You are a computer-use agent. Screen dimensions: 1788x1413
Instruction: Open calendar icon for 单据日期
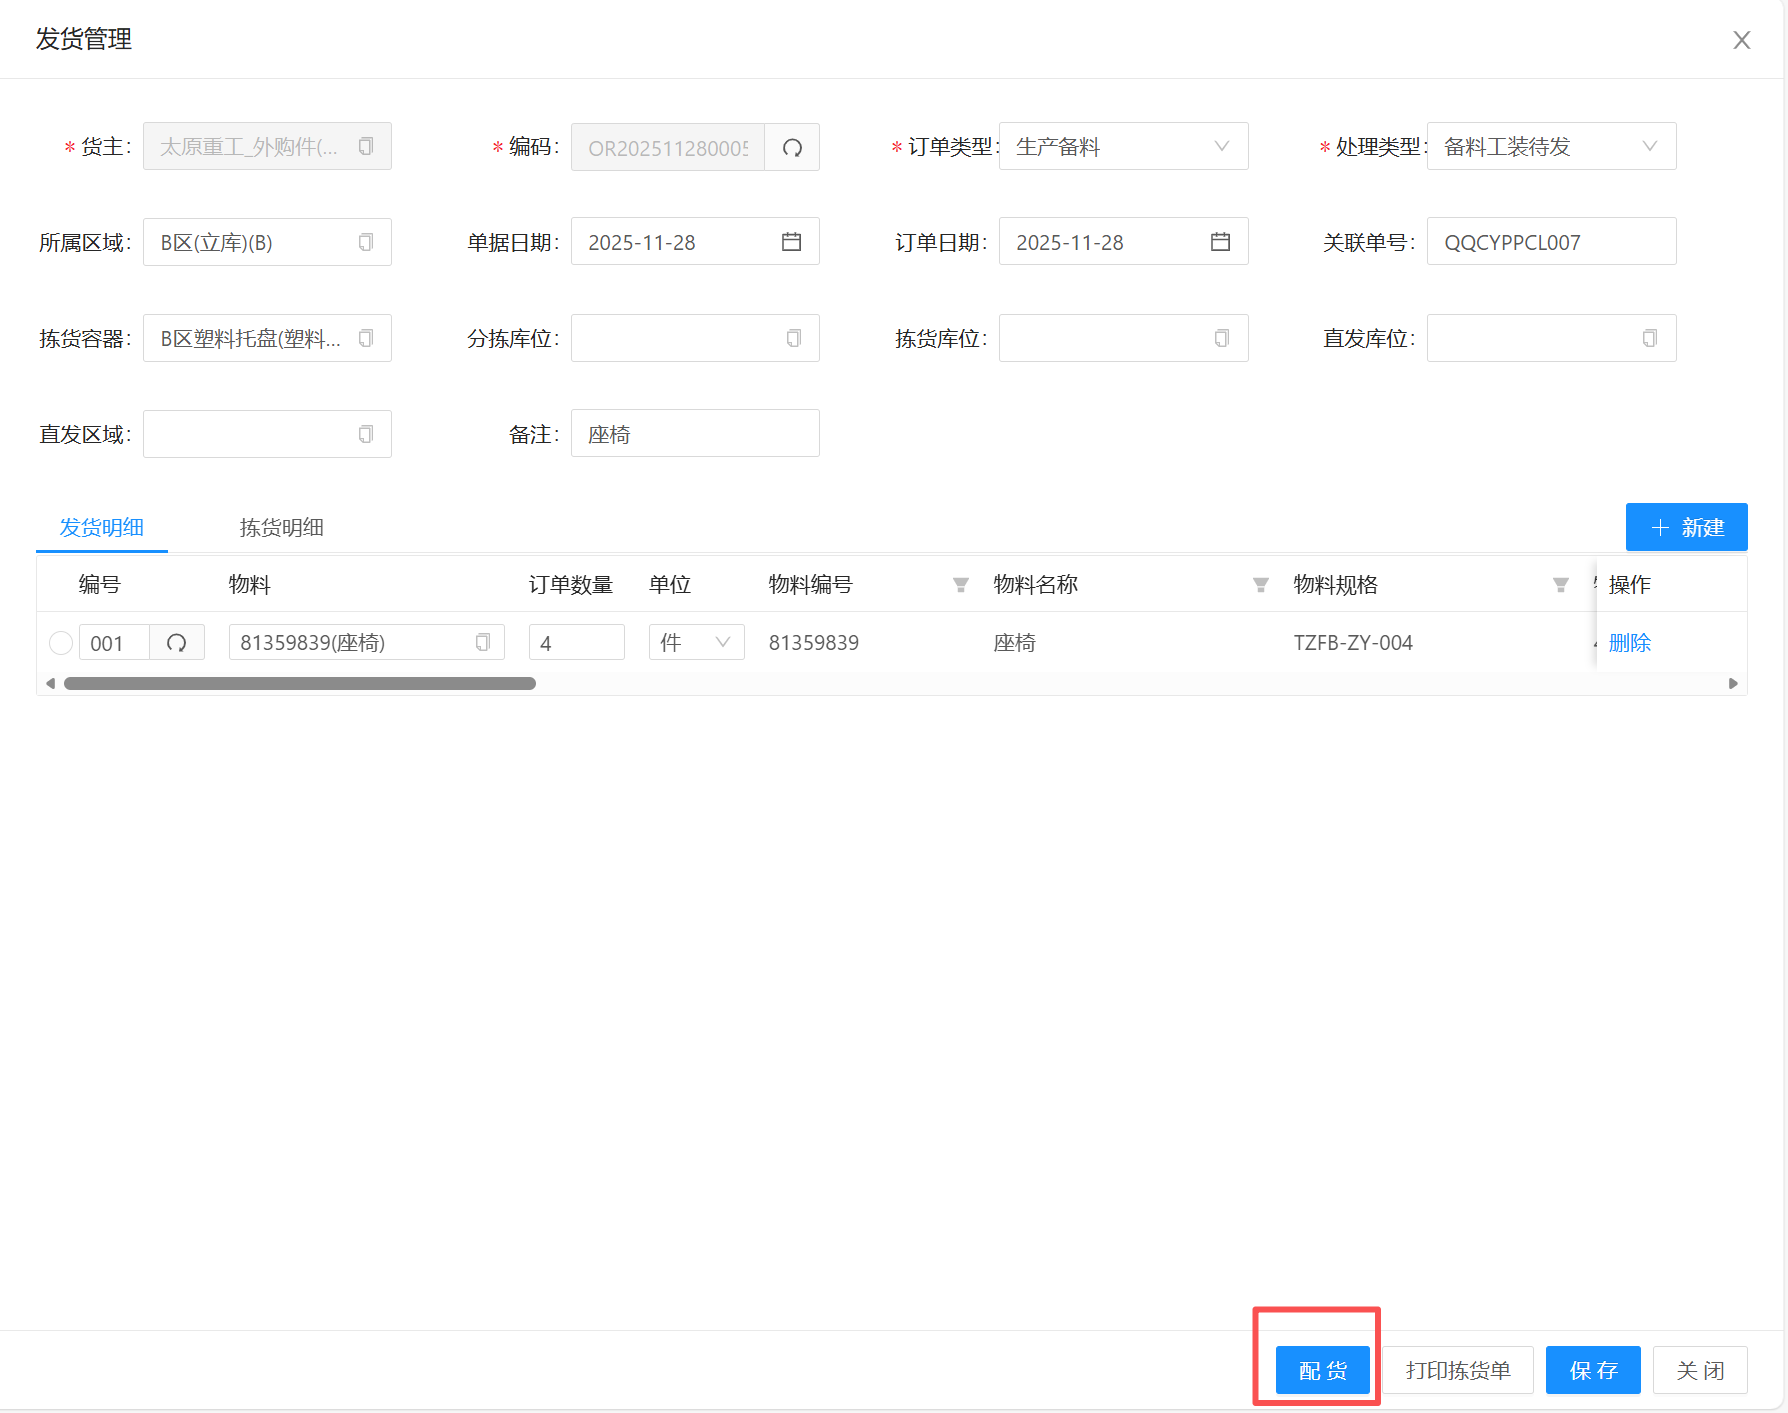point(791,242)
